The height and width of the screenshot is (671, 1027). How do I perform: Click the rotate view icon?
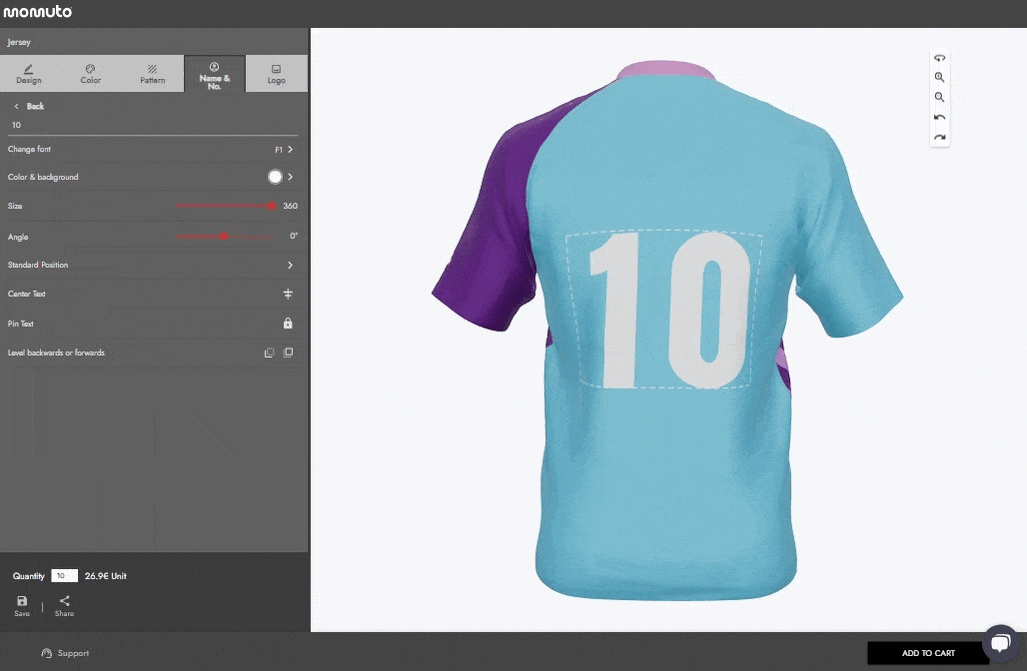[939, 58]
